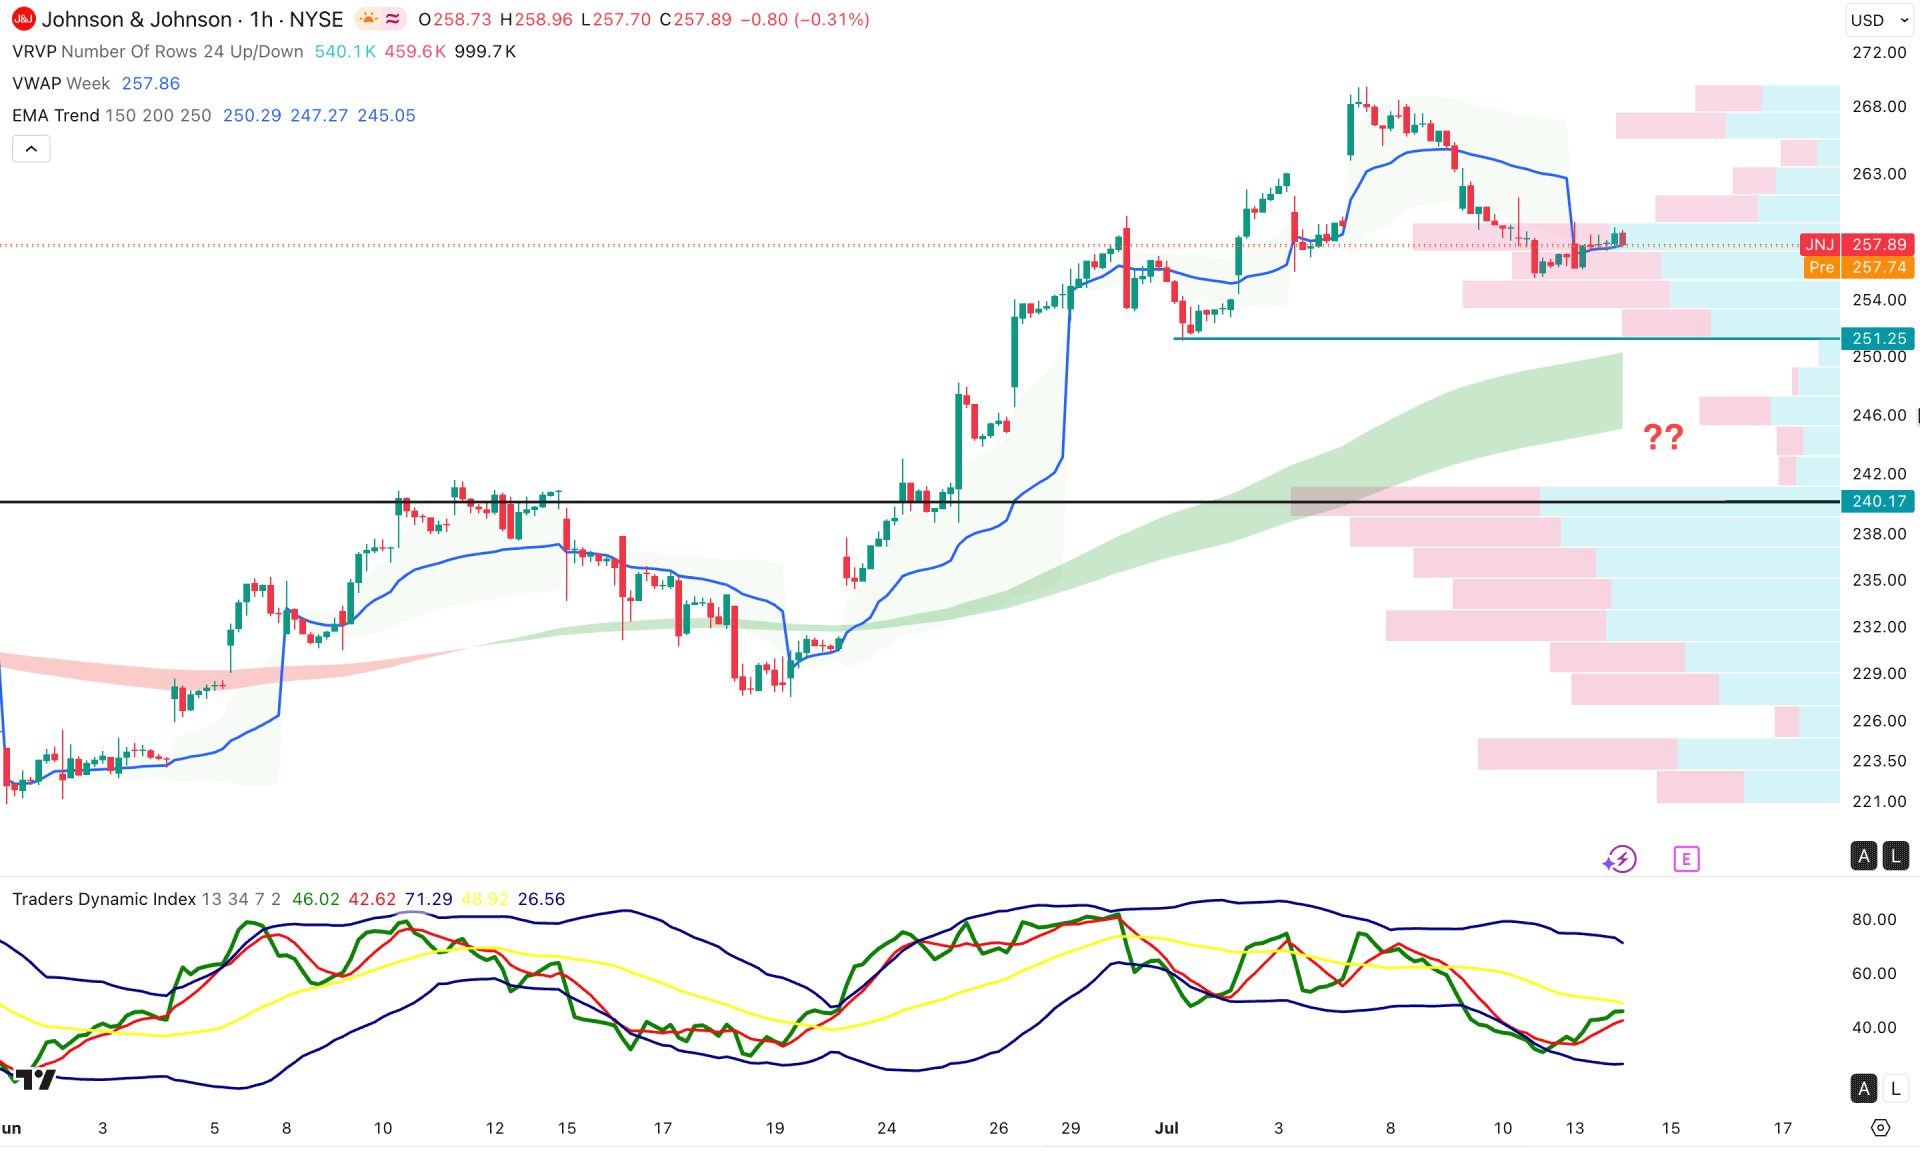The image size is (1920, 1151).
Task: Click the TDI green value 46.02
Action: (316, 899)
